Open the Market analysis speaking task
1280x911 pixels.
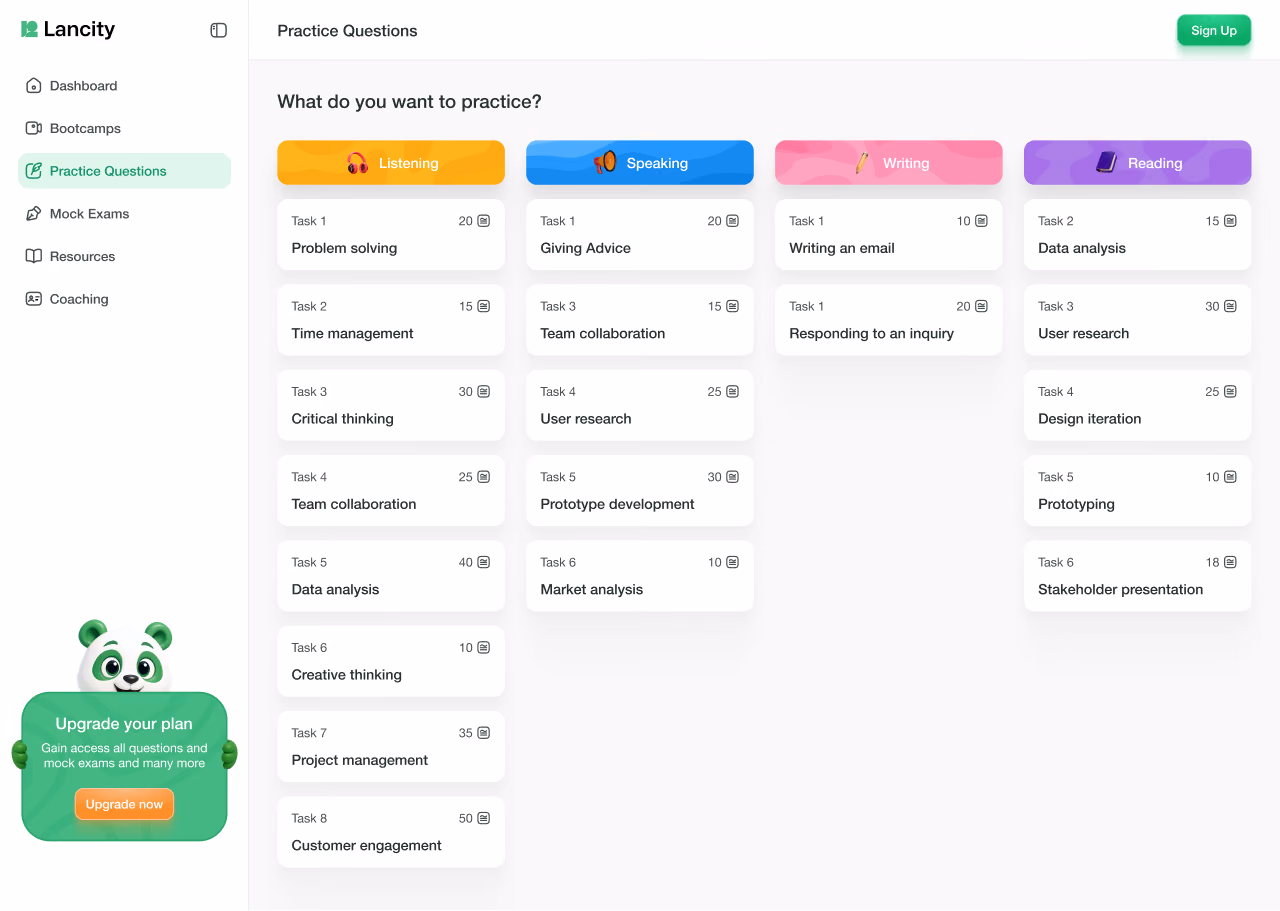640,576
